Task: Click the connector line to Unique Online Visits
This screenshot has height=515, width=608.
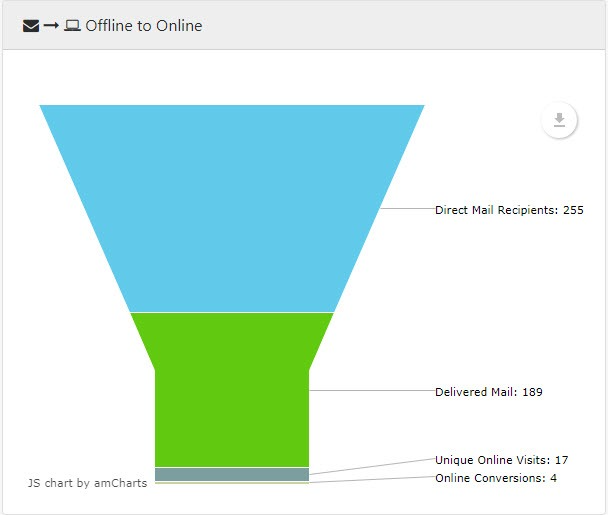Action: click(x=372, y=467)
